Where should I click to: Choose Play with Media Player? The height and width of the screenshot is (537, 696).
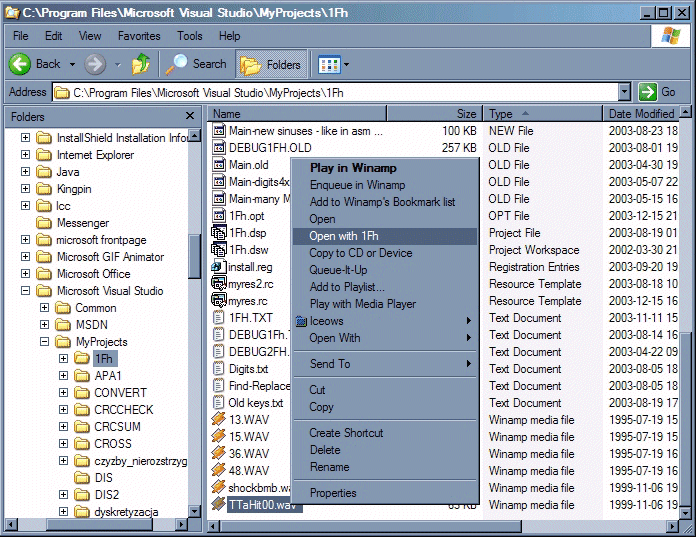point(385,304)
